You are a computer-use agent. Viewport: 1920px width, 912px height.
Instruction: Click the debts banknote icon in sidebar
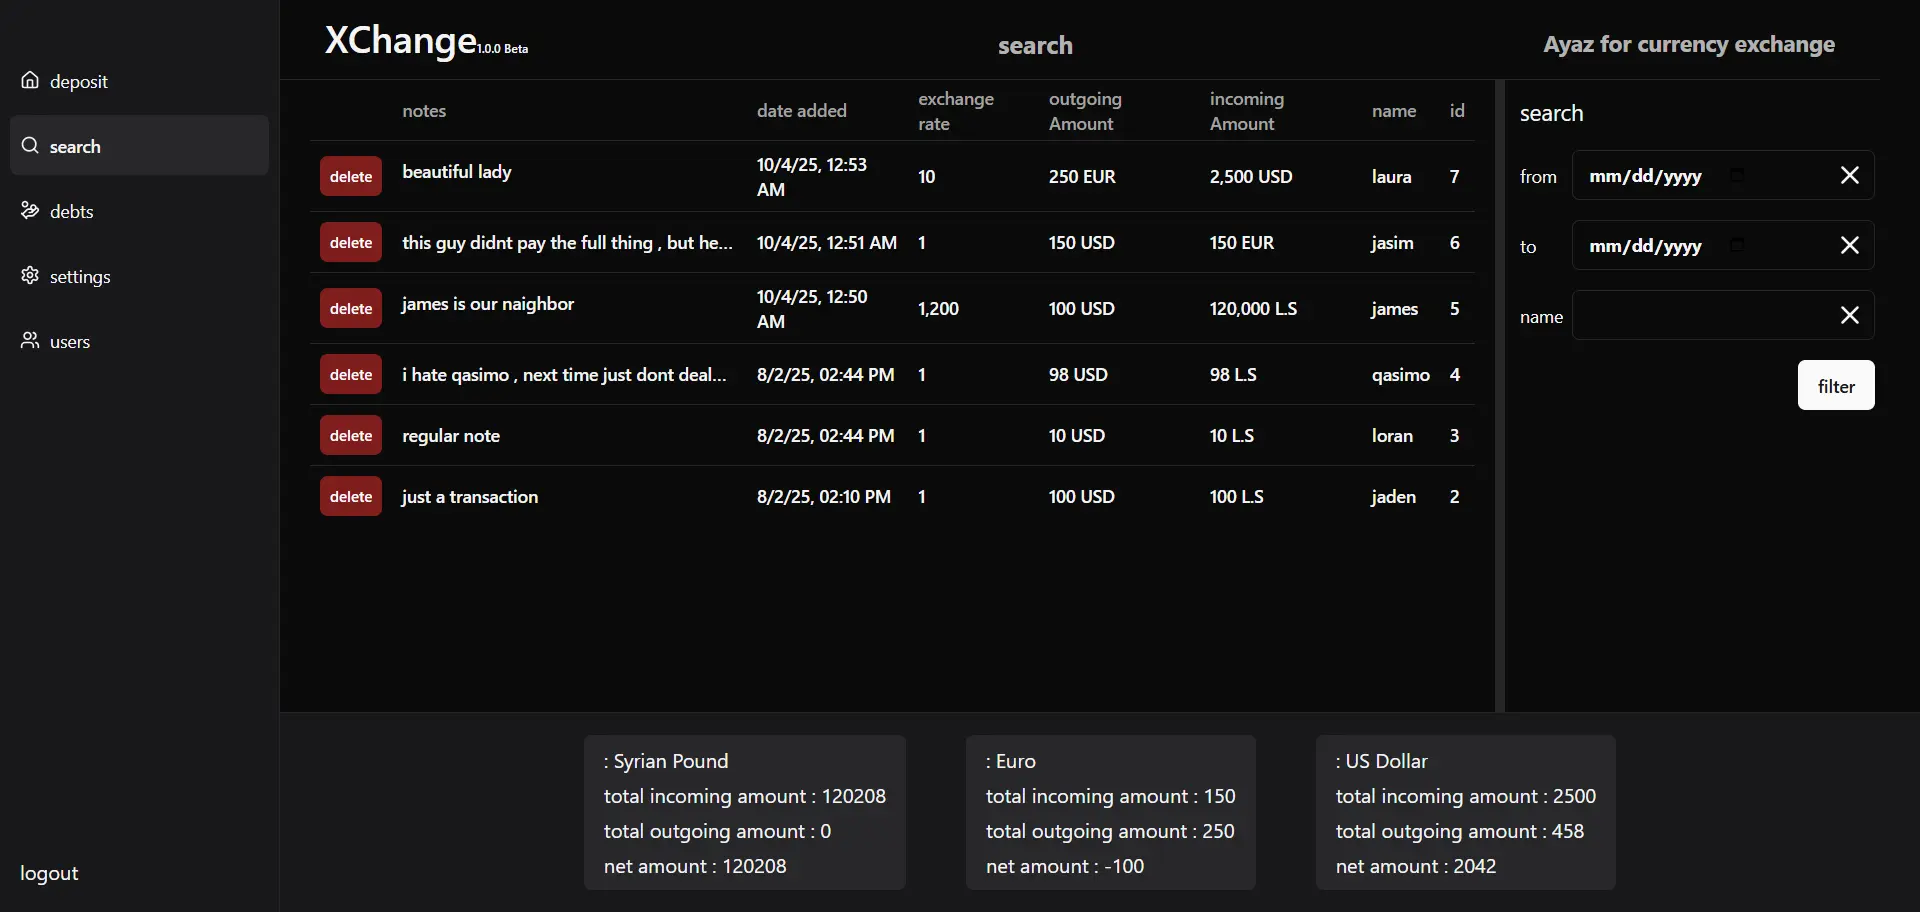coord(30,211)
